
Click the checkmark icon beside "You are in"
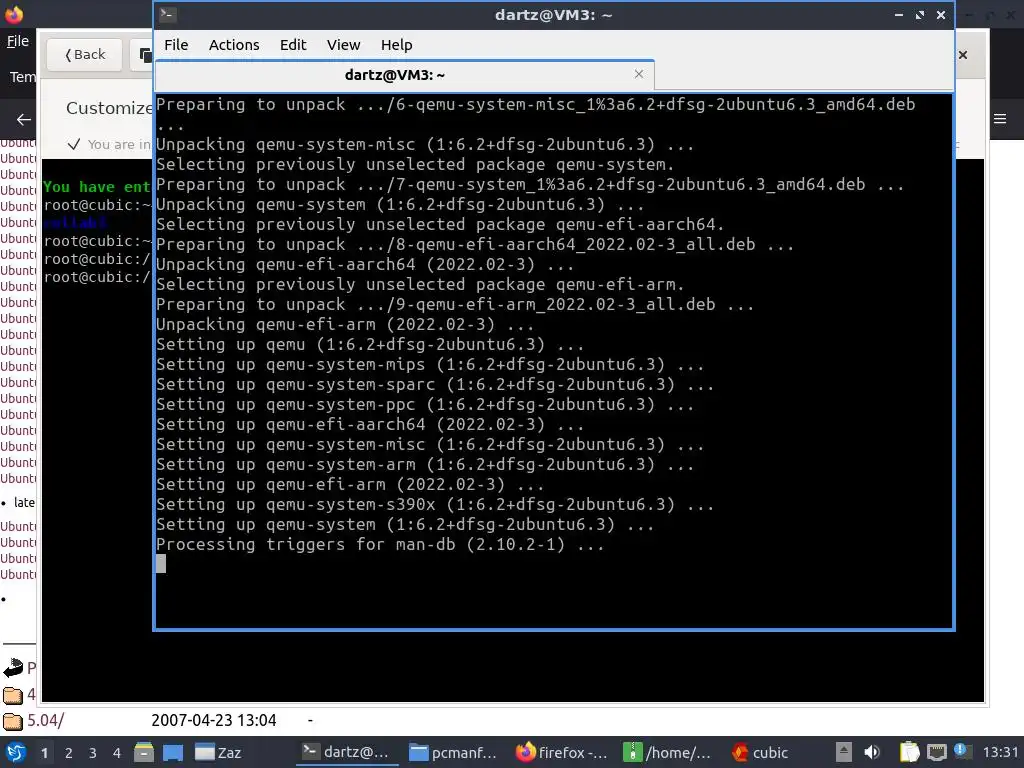click(74, 144)
